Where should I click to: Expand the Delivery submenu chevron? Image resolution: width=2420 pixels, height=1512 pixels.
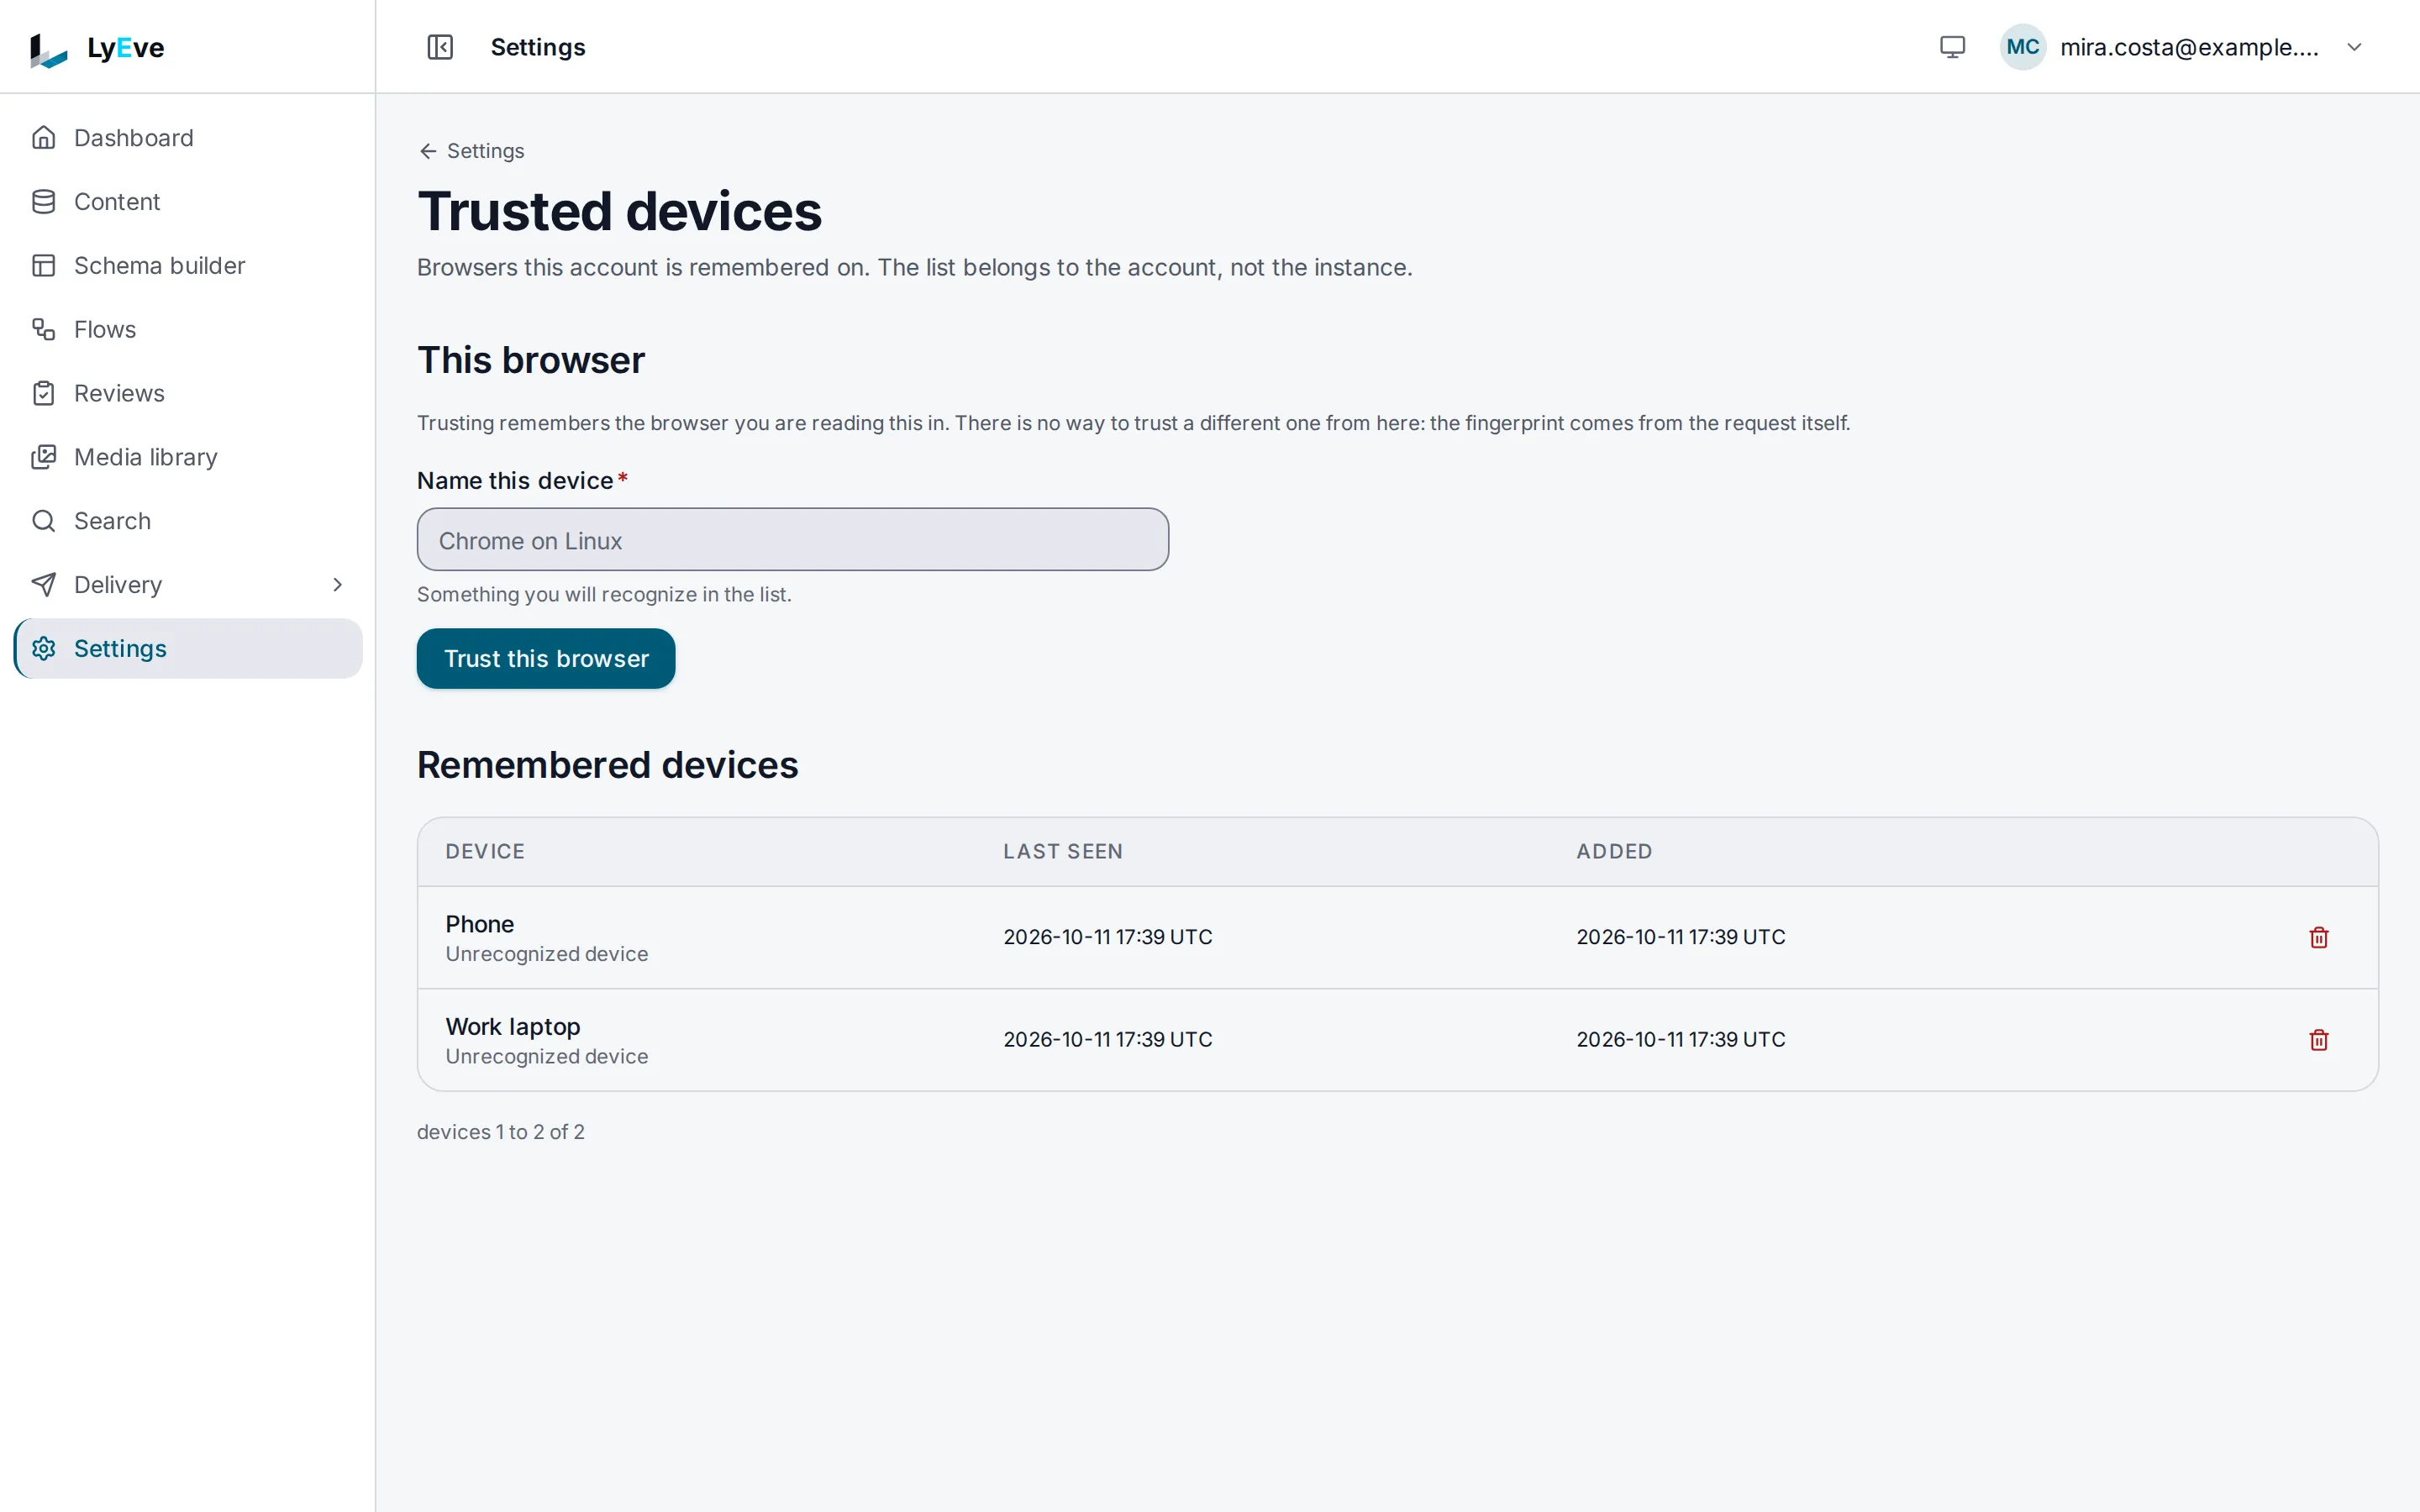click(x=337, y=585)
